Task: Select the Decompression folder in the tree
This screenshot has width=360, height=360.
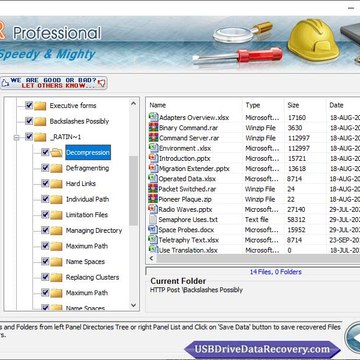Action: pyautogui.click(x=88, y=153)
